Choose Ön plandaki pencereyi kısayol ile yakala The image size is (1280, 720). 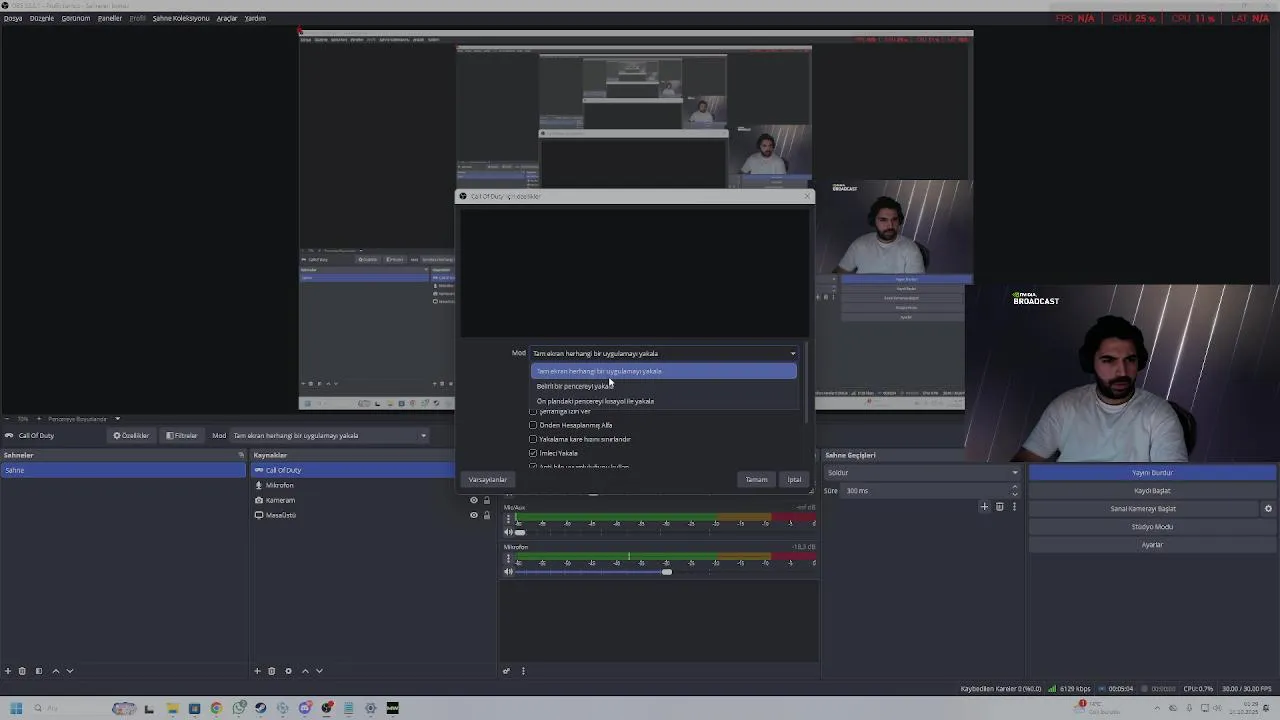coord(663,401)
